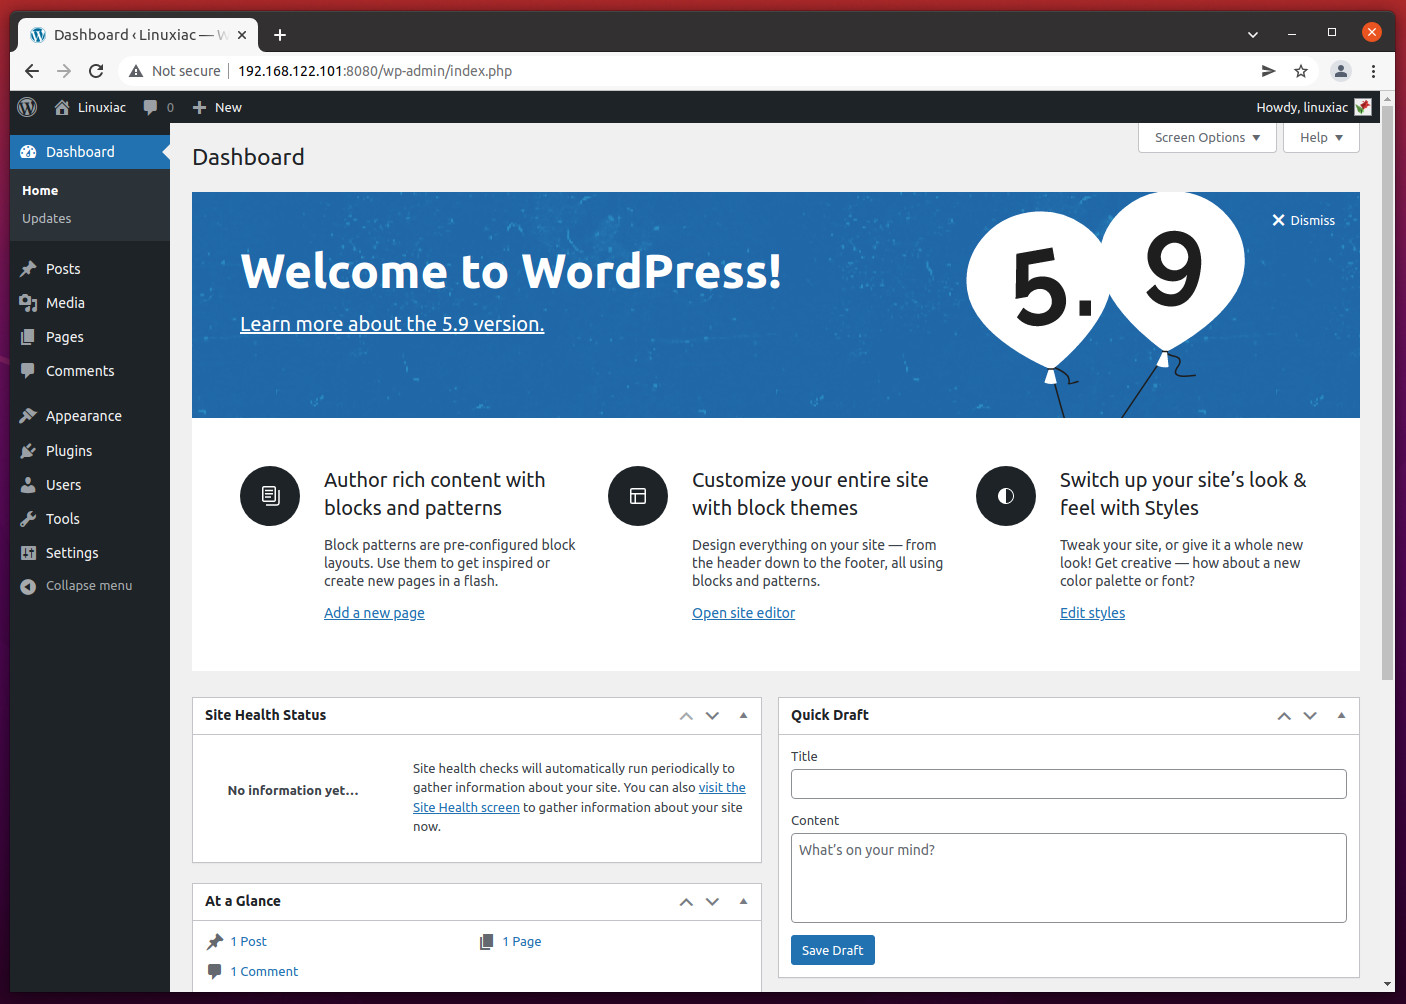Toggle At a Glance panel collapse
Screen dimensions: 1406x1004
coord(743,902)
